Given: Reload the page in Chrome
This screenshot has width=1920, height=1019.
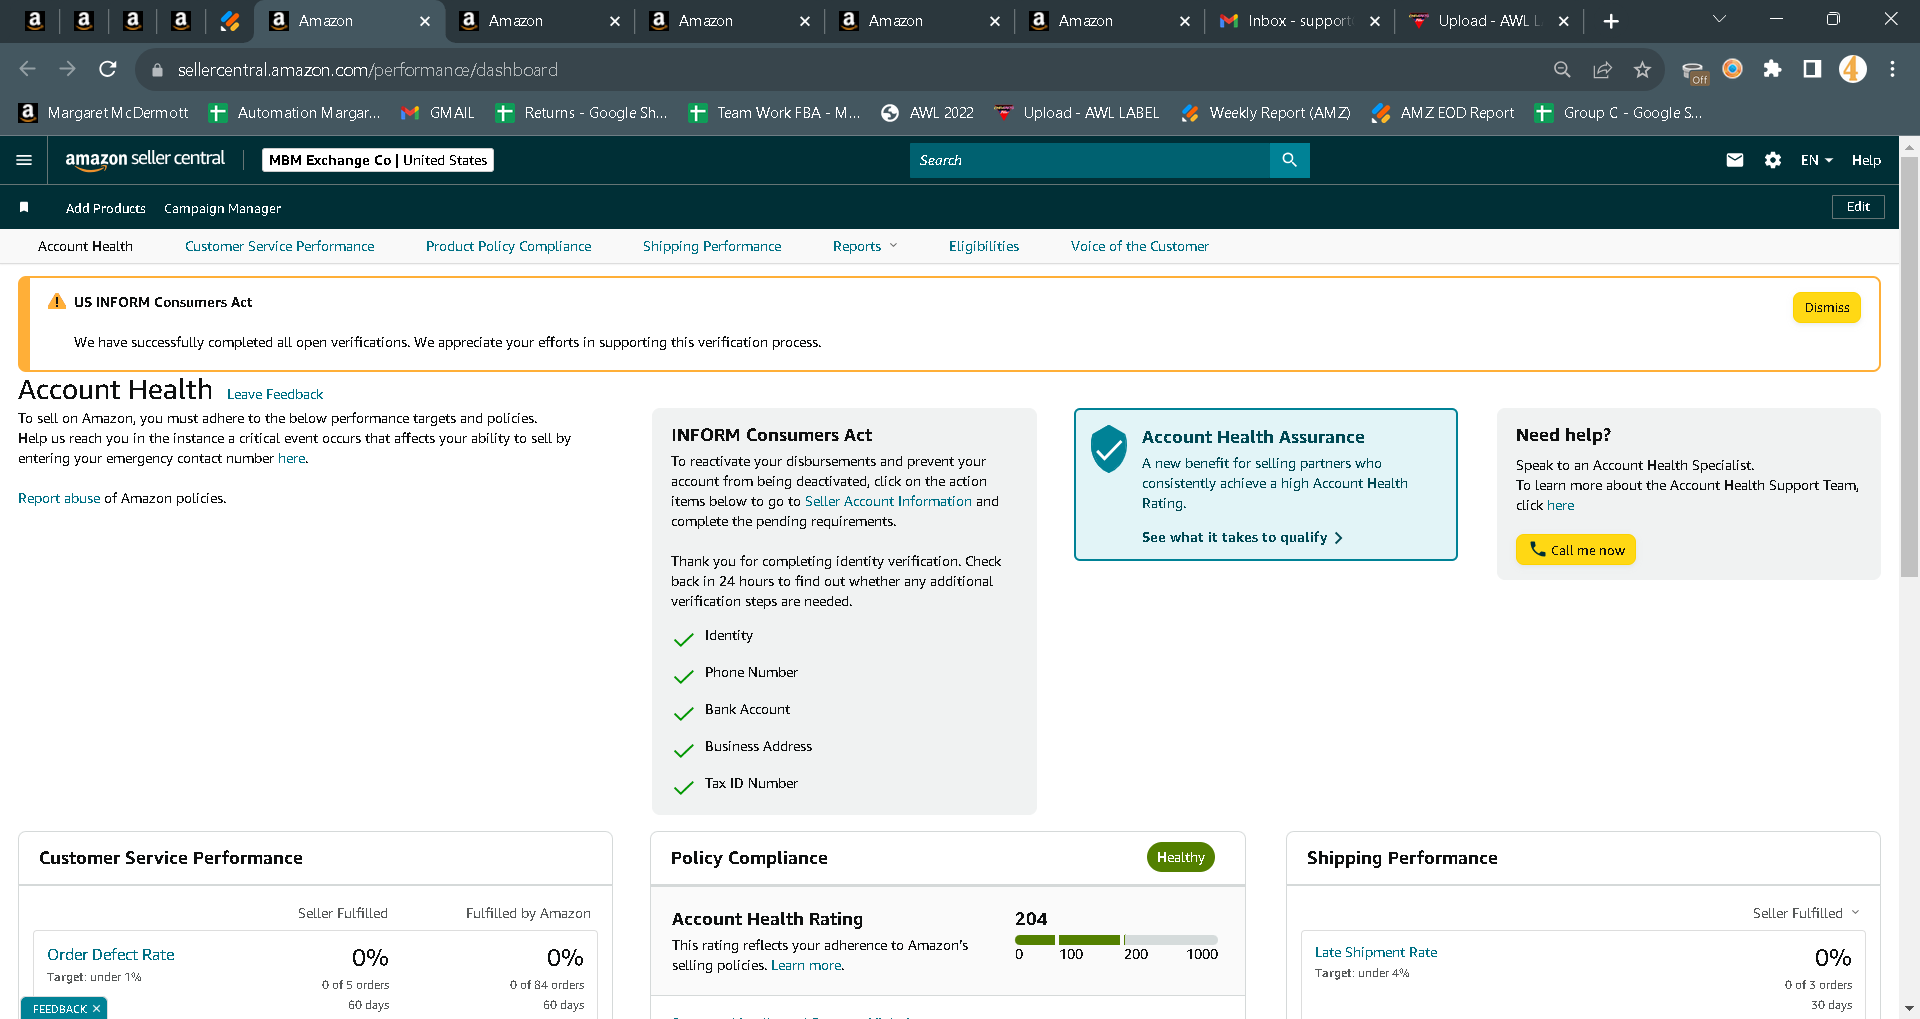Looking at the screenshot, I should point(108,69).
